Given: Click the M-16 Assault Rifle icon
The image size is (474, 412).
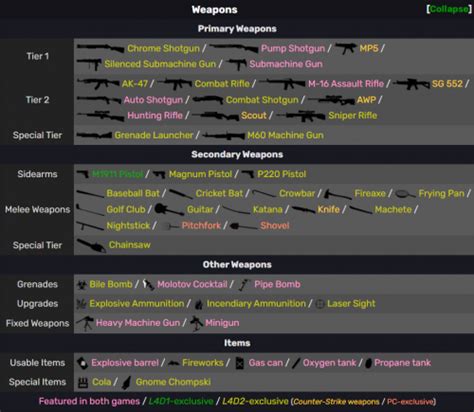Looking at the screenshot, I should coord(282,84).
